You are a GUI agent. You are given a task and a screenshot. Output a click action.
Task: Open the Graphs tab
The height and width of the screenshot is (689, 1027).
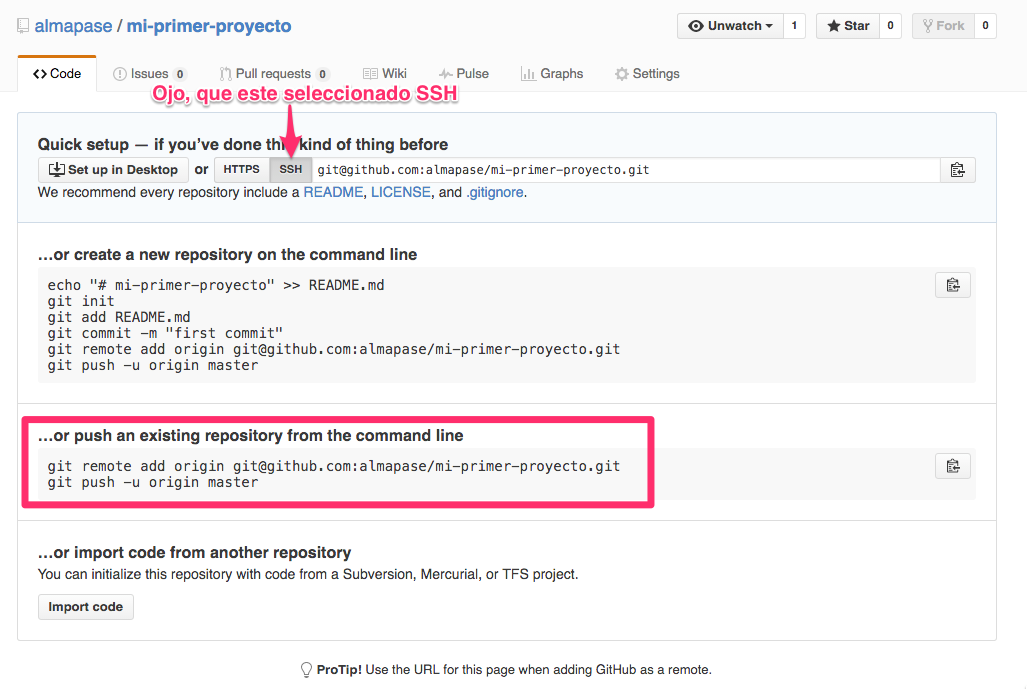552,74
